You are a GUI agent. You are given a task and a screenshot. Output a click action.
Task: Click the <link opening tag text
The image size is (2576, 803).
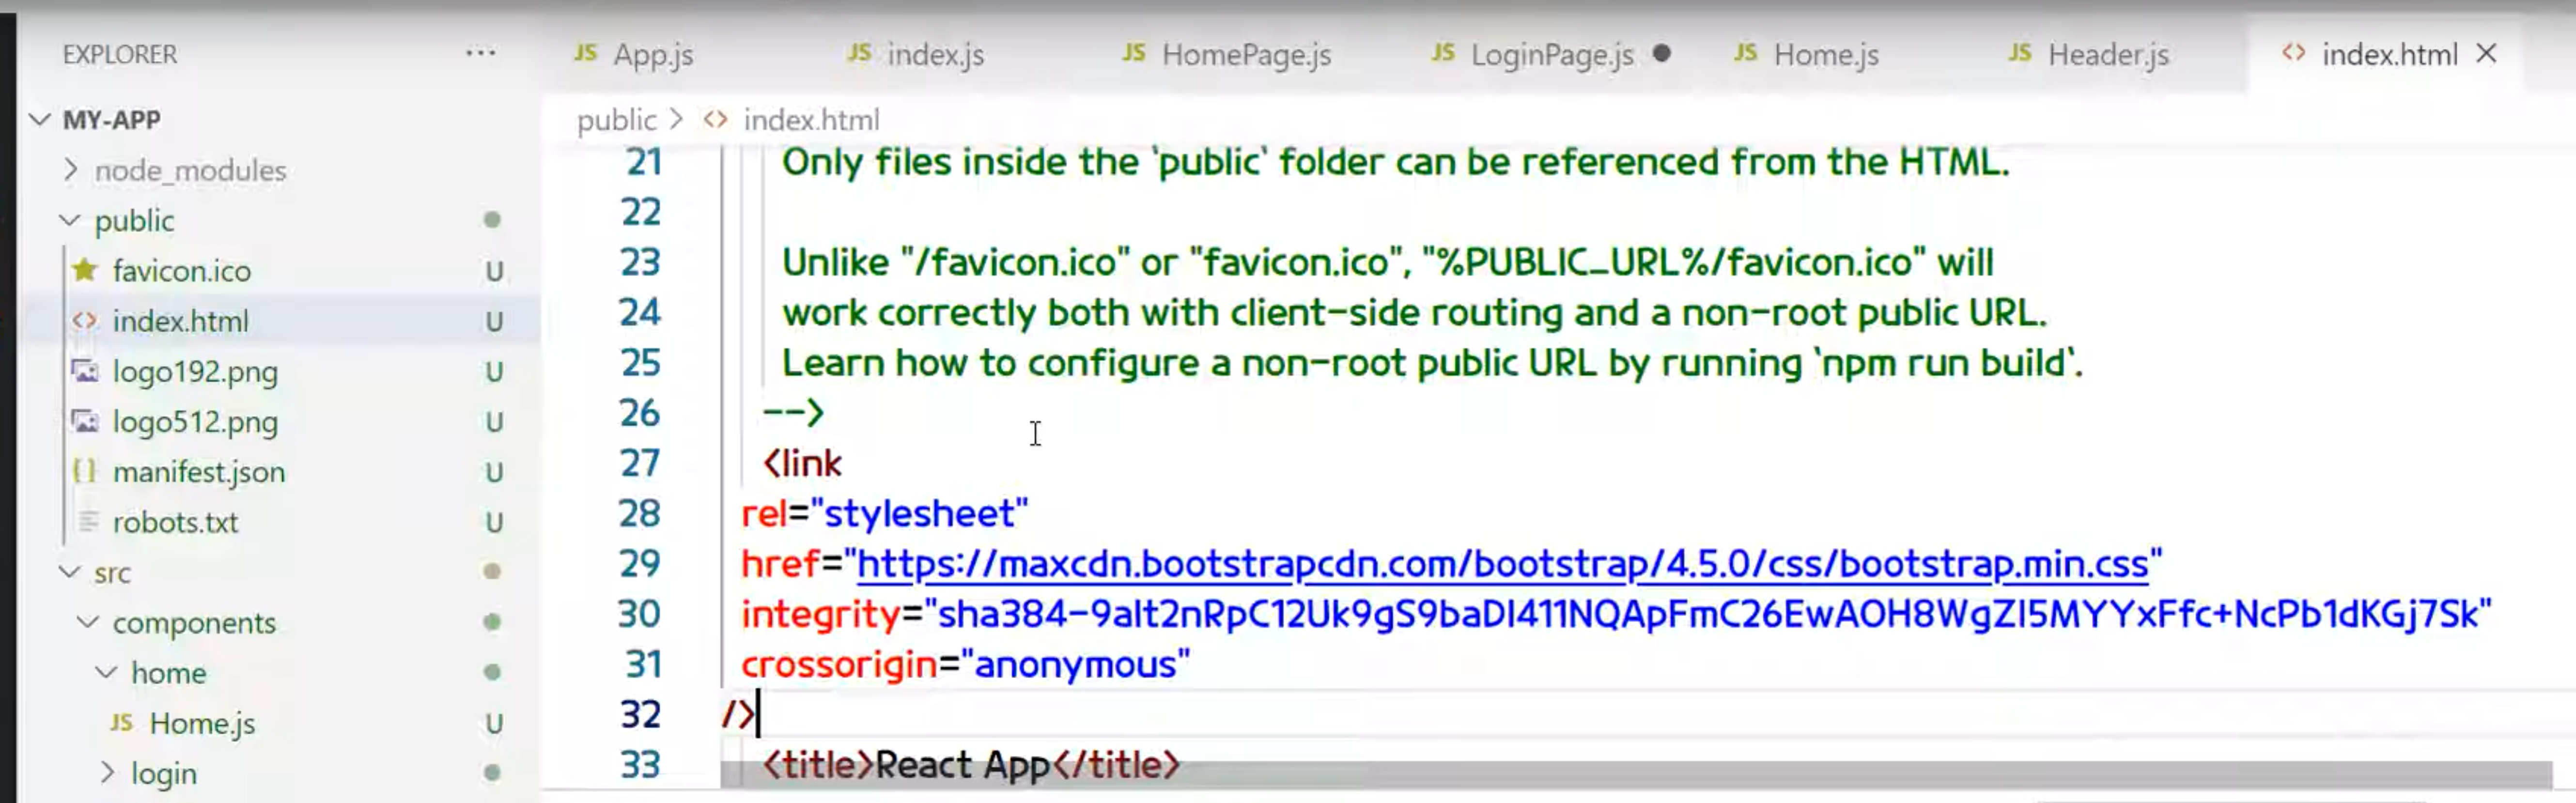(x=802, y=463)
